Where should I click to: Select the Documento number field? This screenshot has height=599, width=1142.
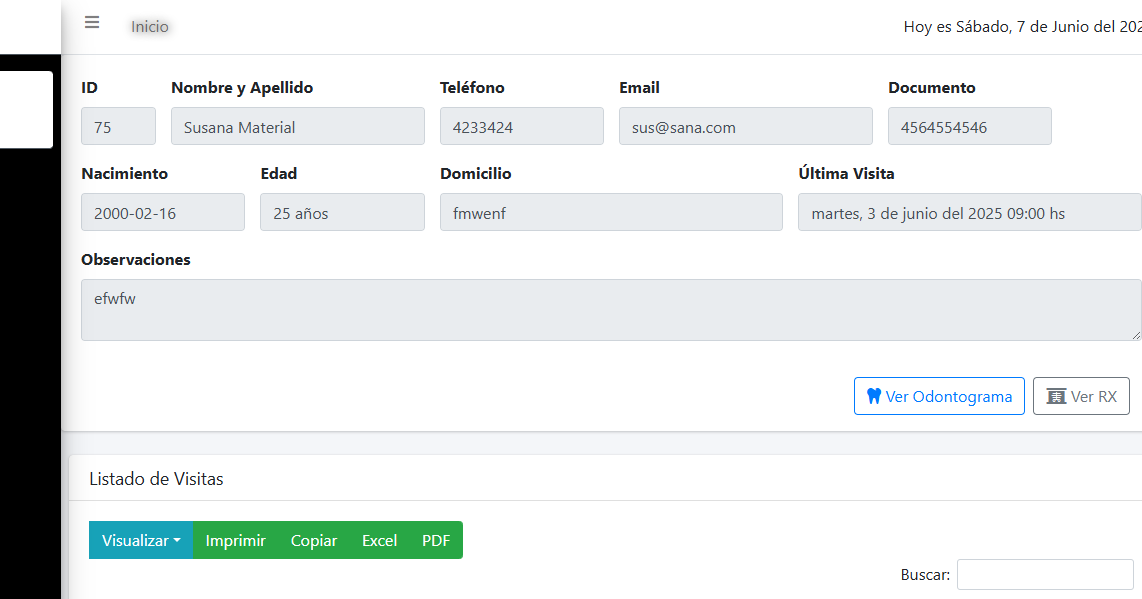(x=969, y=127)
